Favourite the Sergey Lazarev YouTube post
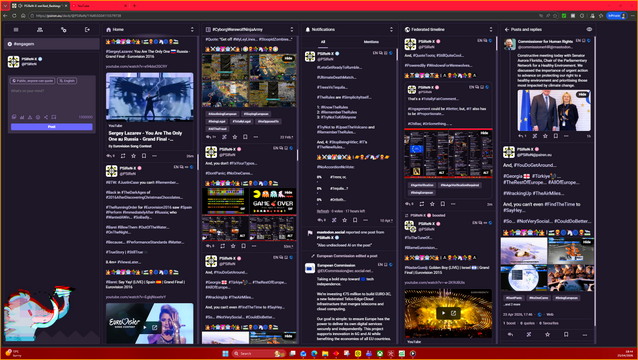The width and height of the screenshot is (638, 360). pos(133,156)
